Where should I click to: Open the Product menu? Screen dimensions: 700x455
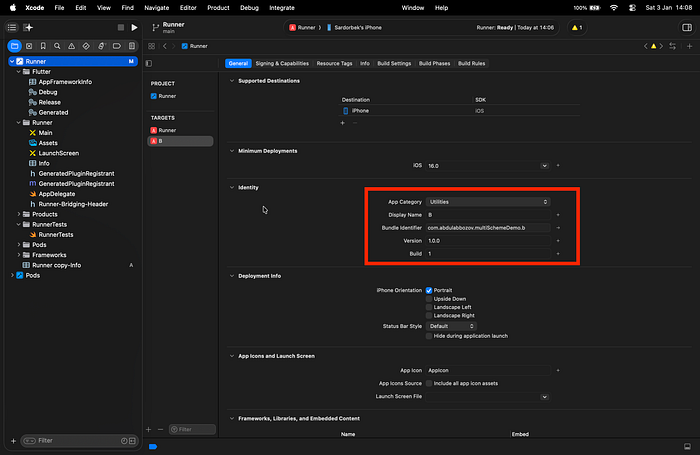coord(218,8)
